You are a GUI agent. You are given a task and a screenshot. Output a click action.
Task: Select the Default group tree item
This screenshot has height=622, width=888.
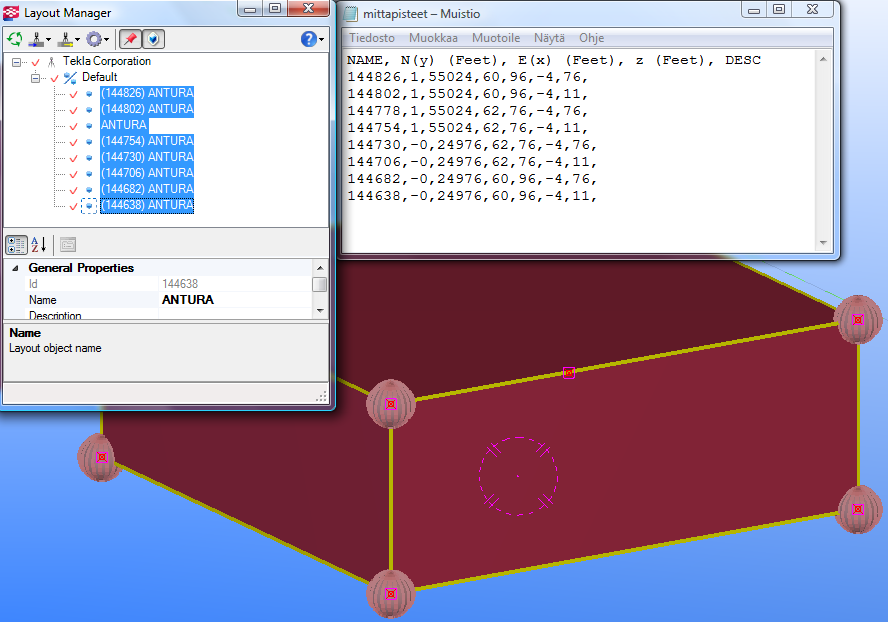[100, 77]
